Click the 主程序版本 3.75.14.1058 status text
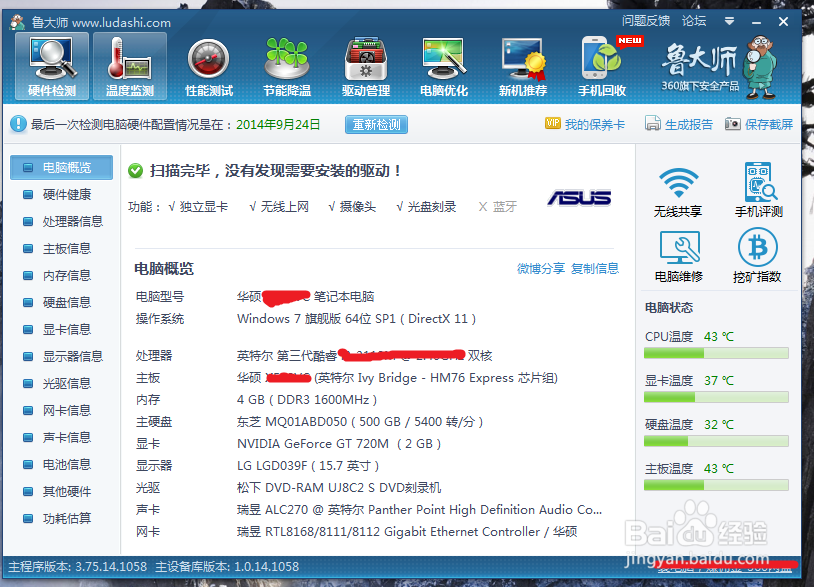814x587 pixels. tap(77, 566)
